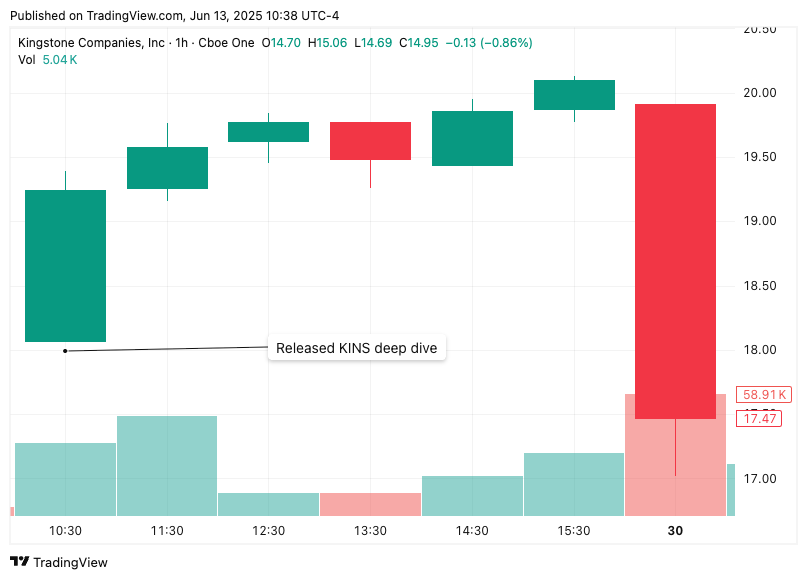Click the close value C14.95

(419, 43)
